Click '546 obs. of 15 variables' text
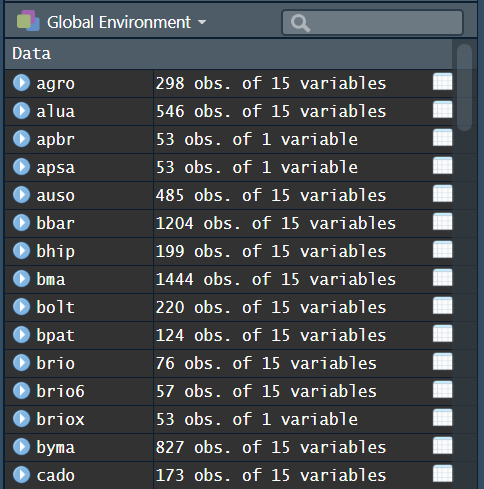This screenshot has width=484, height=489. [x=271, y=111]
